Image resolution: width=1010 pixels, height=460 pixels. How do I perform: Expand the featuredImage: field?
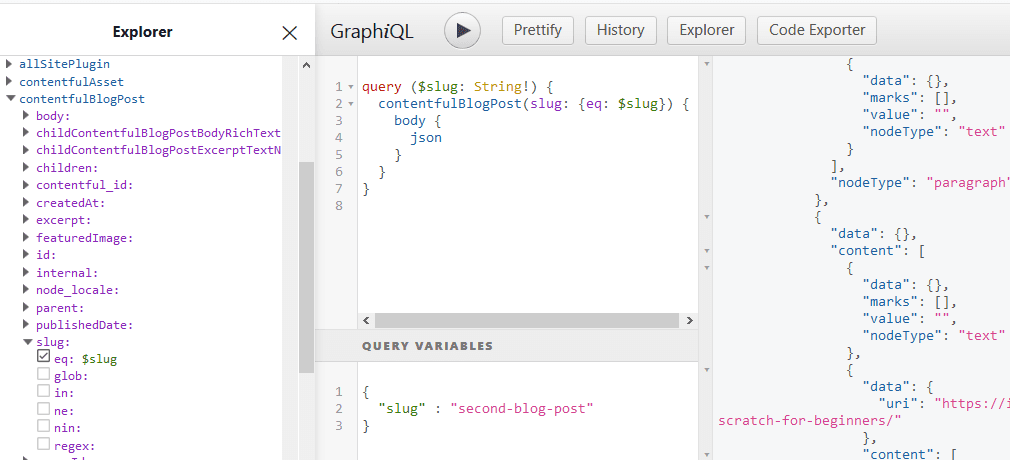coord(26,238)
